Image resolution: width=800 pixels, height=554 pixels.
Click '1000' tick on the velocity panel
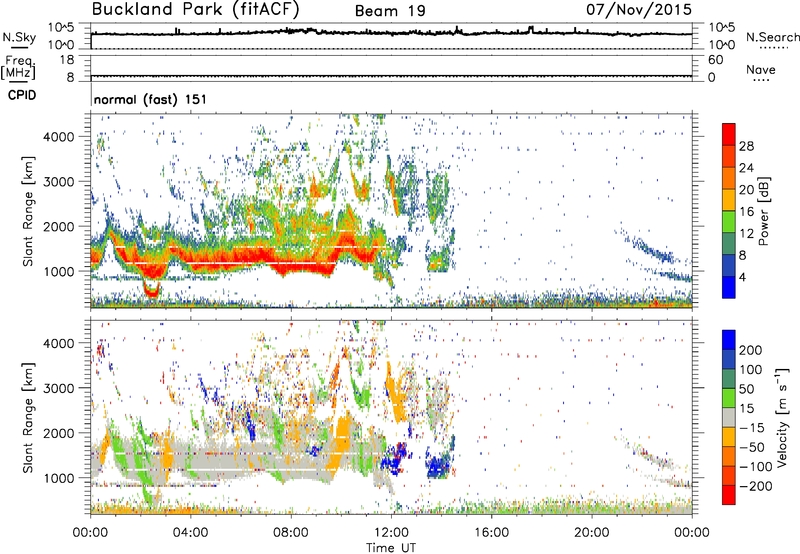tap(59, 478)
